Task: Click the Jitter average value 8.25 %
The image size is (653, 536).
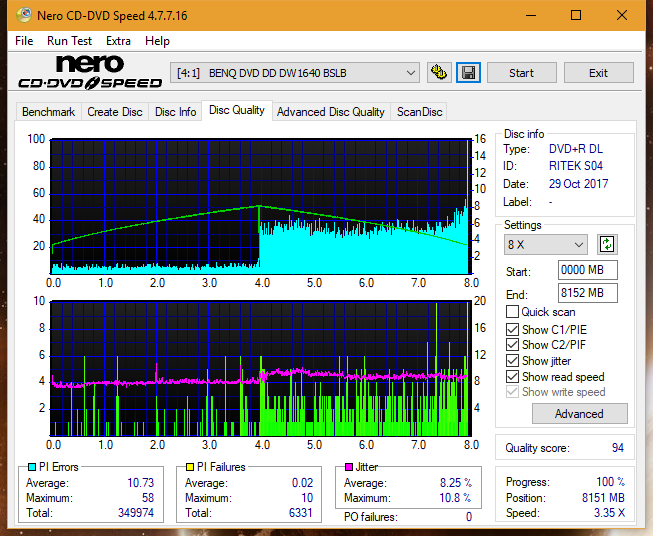Action: pos(456,483)
